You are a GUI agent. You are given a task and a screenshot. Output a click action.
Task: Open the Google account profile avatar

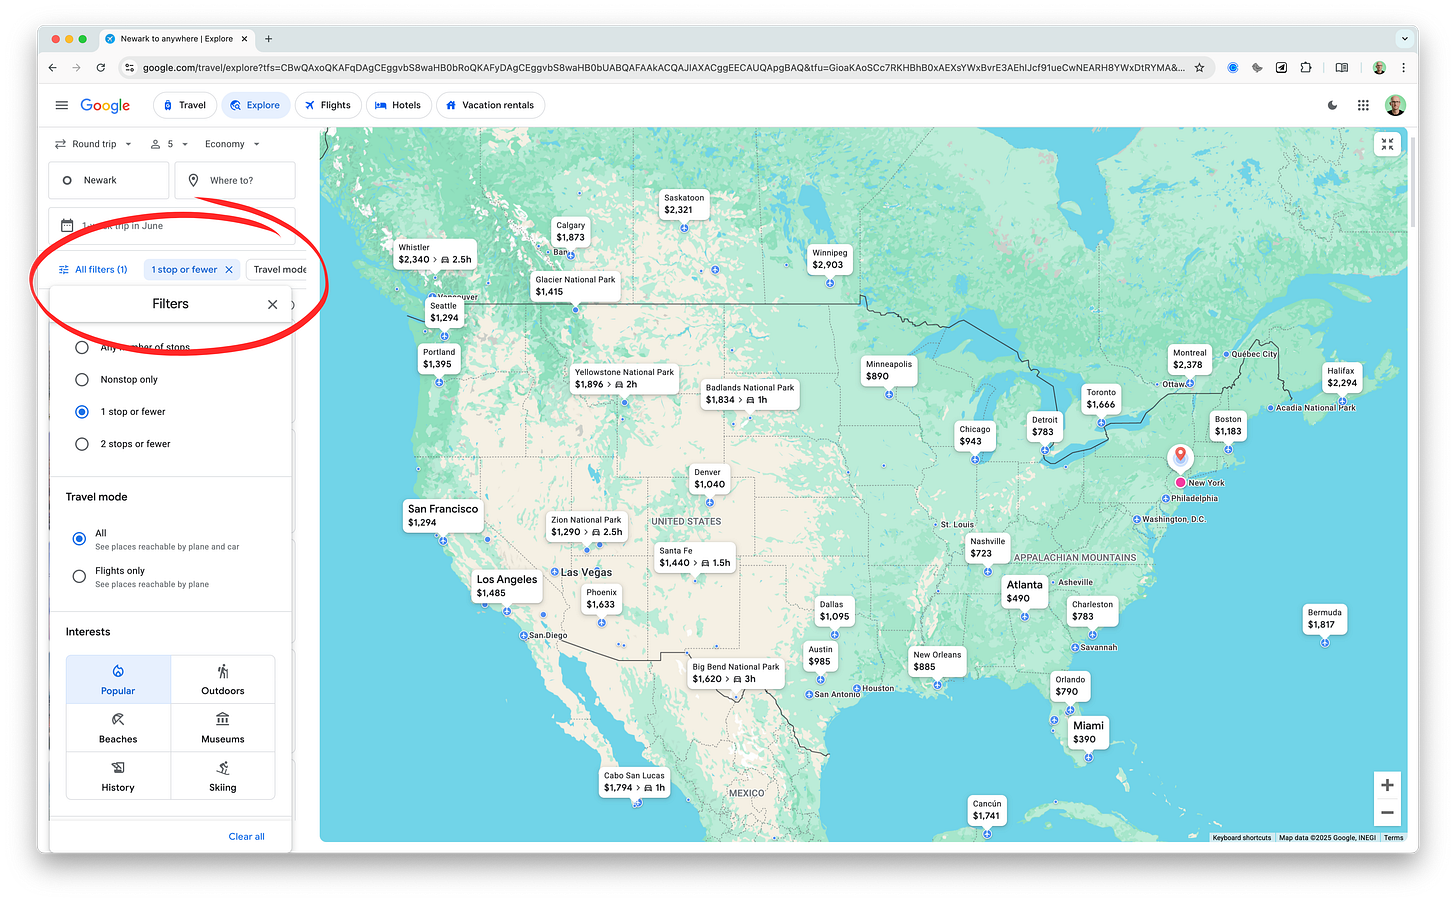(x=1395, y=105)
